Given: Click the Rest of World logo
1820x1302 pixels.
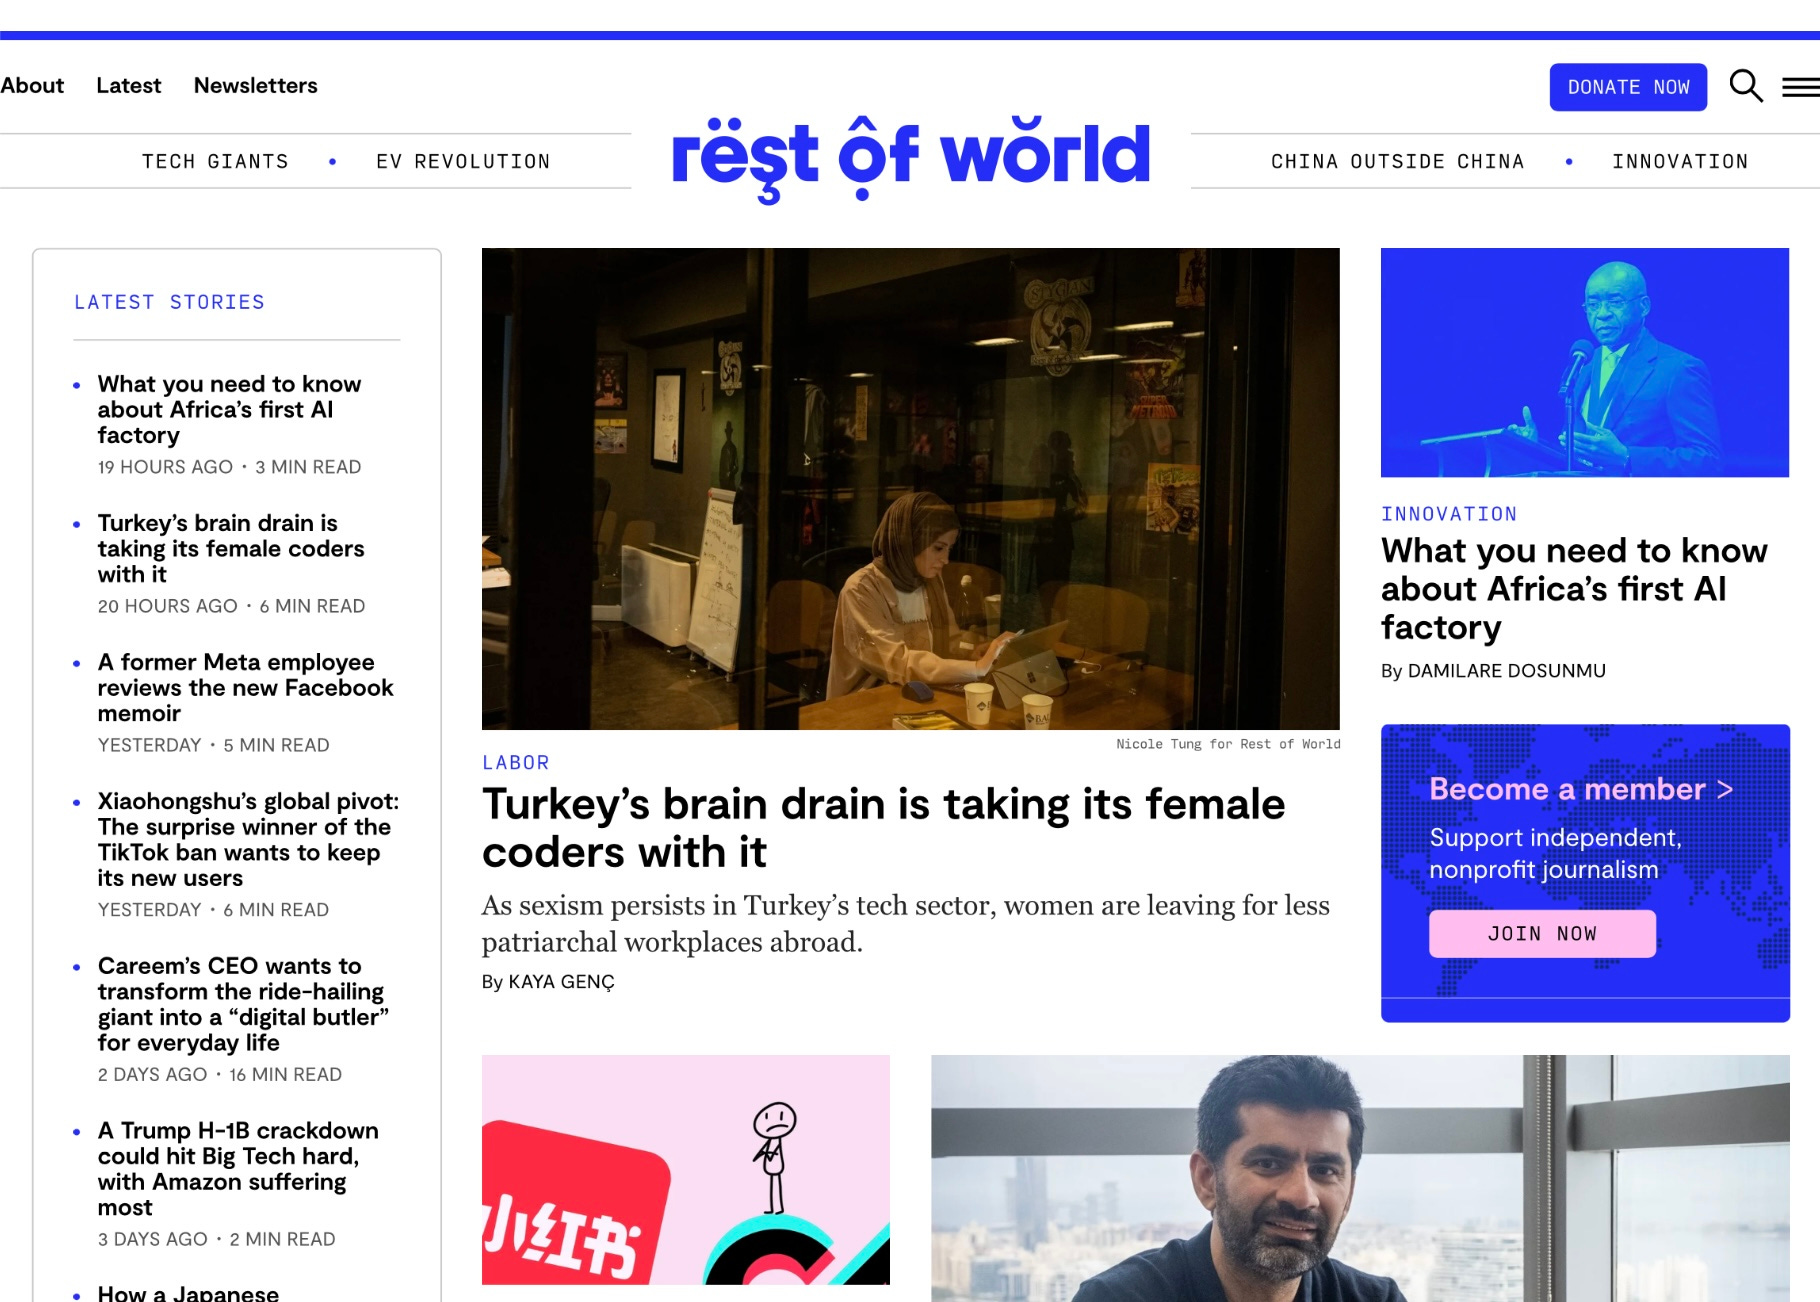Looking at the screenshot, I should click(911, 159).
